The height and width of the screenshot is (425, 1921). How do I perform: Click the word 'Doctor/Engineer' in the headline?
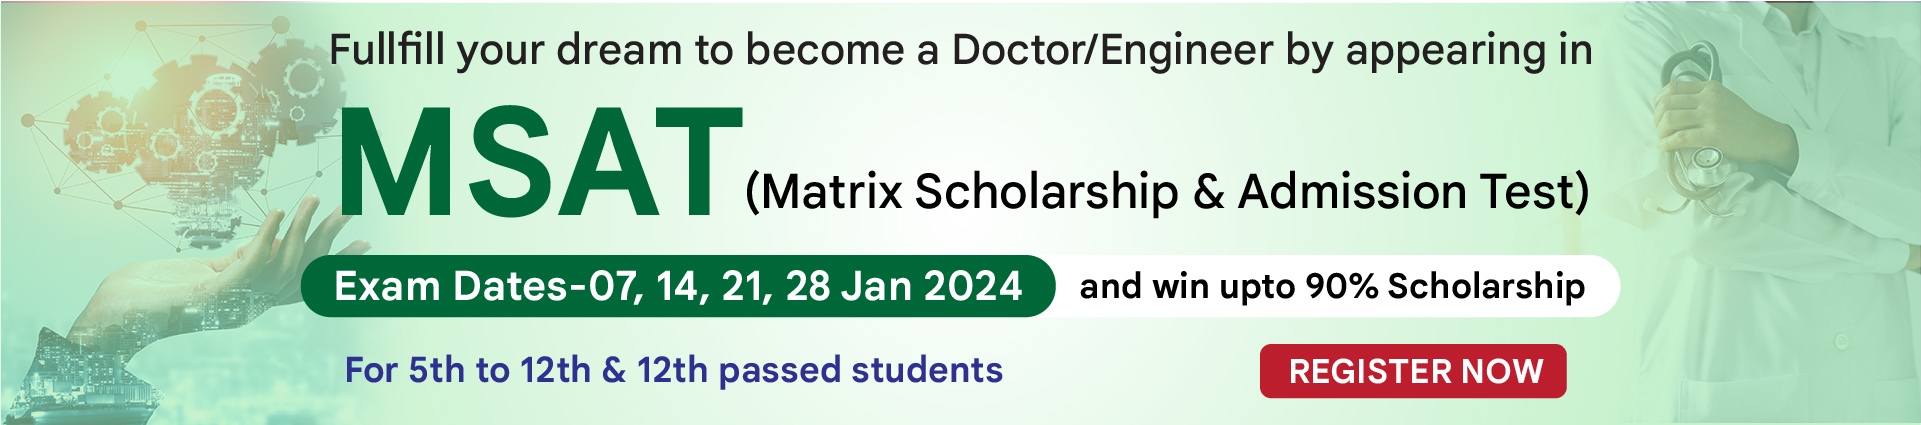[1112, 50]
